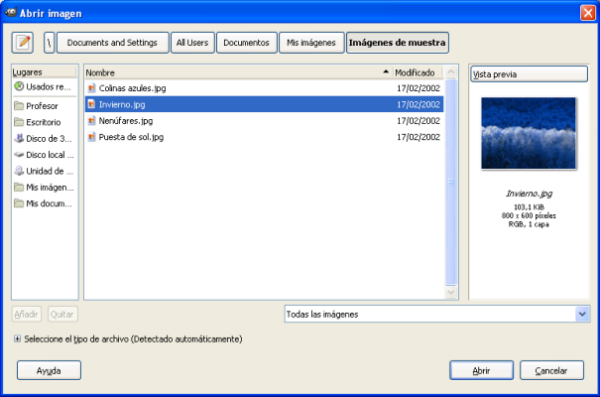Select the Disco local drive in places

point(44,155)
